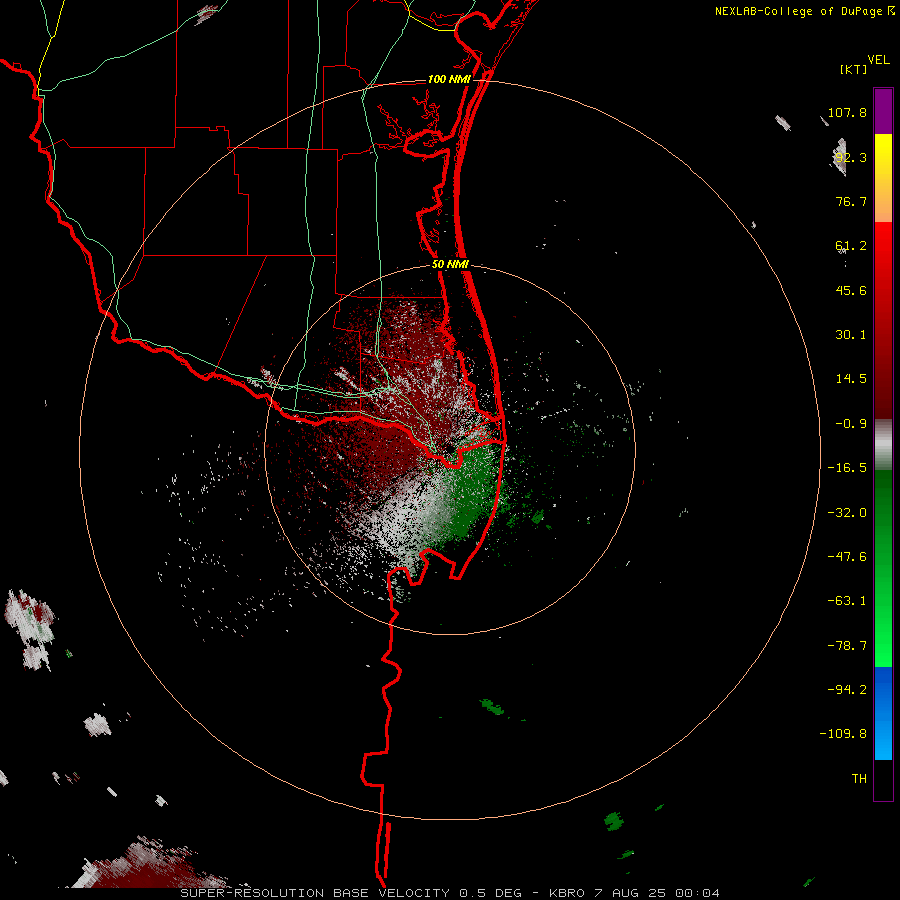Click the -94.2 legend value
This screenshot has height=900, width=900.
click(x=847, y=690)
